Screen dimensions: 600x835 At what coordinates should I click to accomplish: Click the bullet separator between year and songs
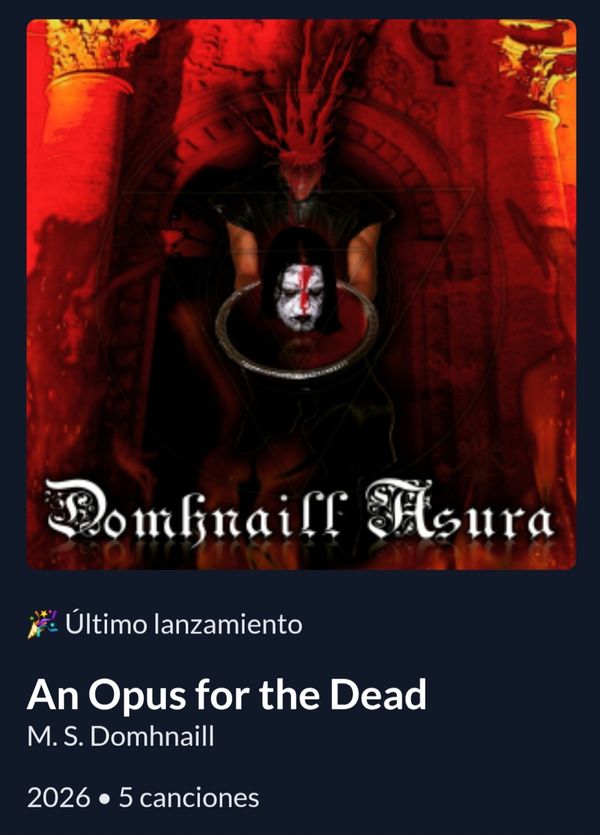point(105,799)
